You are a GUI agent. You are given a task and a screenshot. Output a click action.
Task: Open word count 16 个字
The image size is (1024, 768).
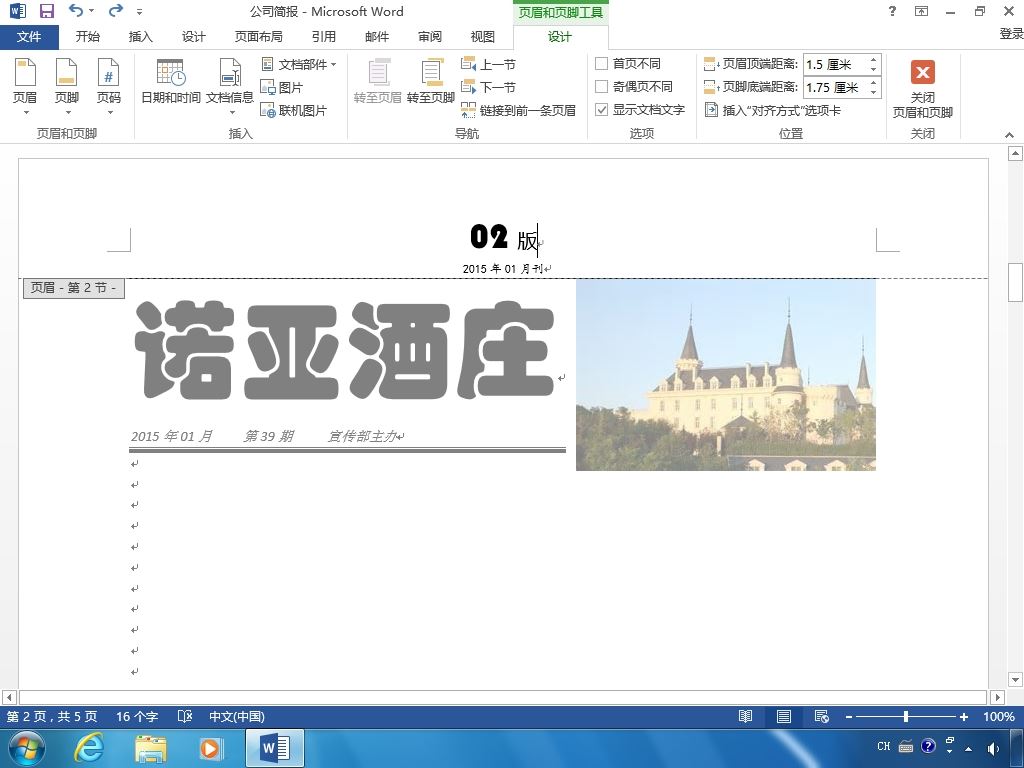tap(137, 716)
